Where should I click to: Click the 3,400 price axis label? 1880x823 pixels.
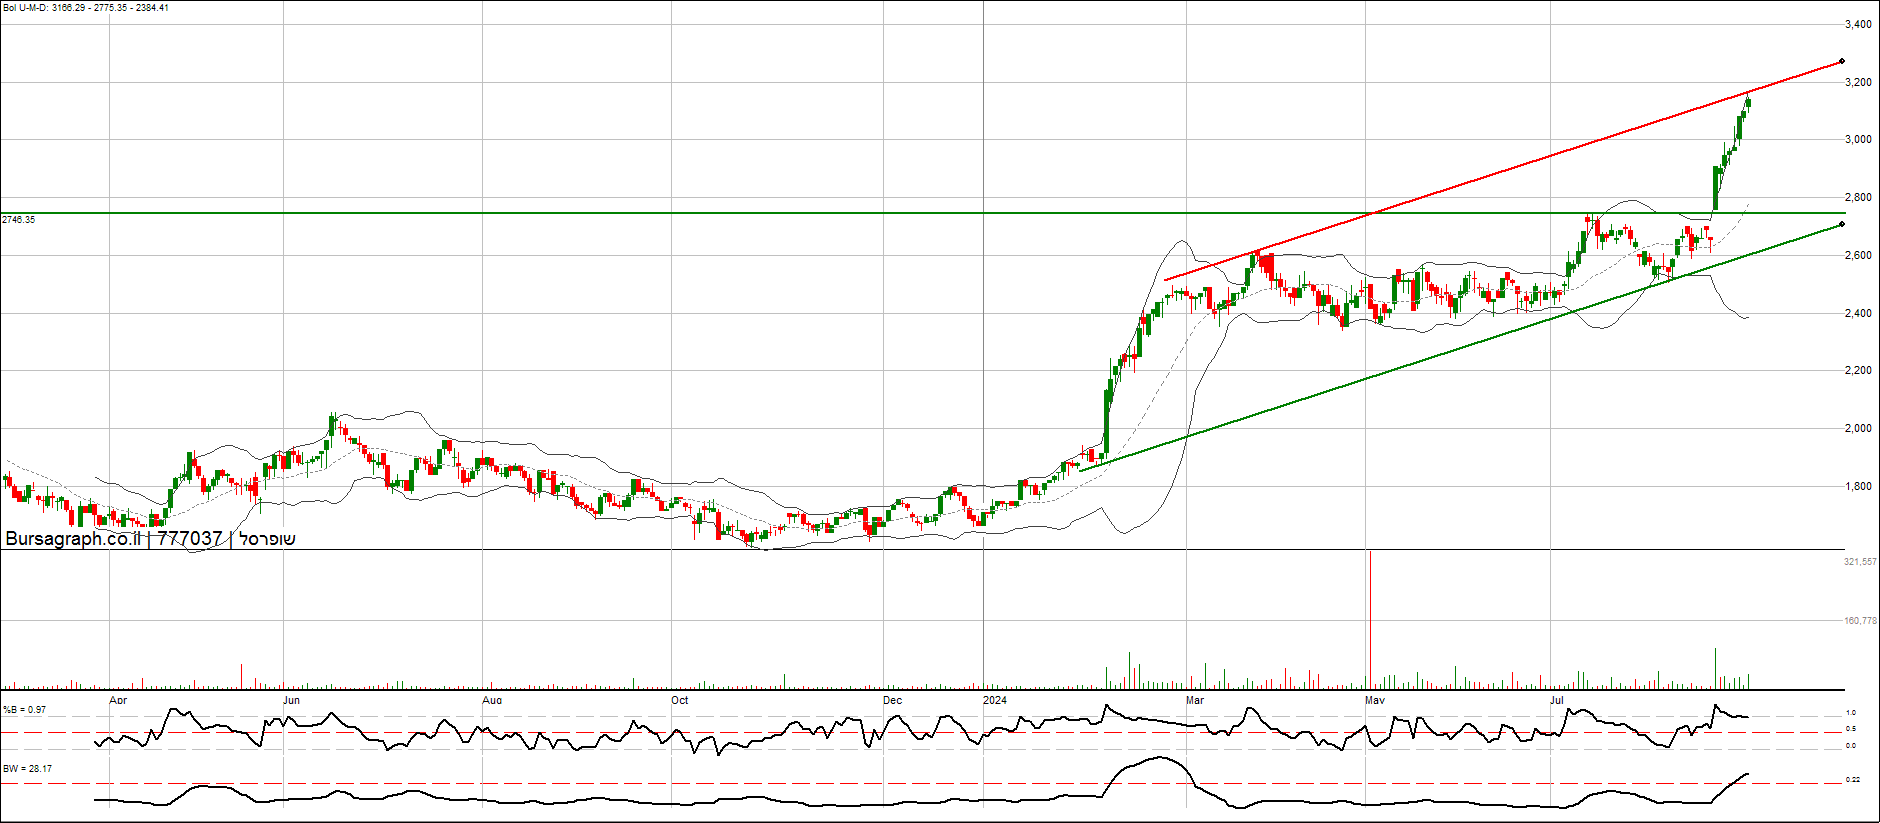coord(1858,24)
